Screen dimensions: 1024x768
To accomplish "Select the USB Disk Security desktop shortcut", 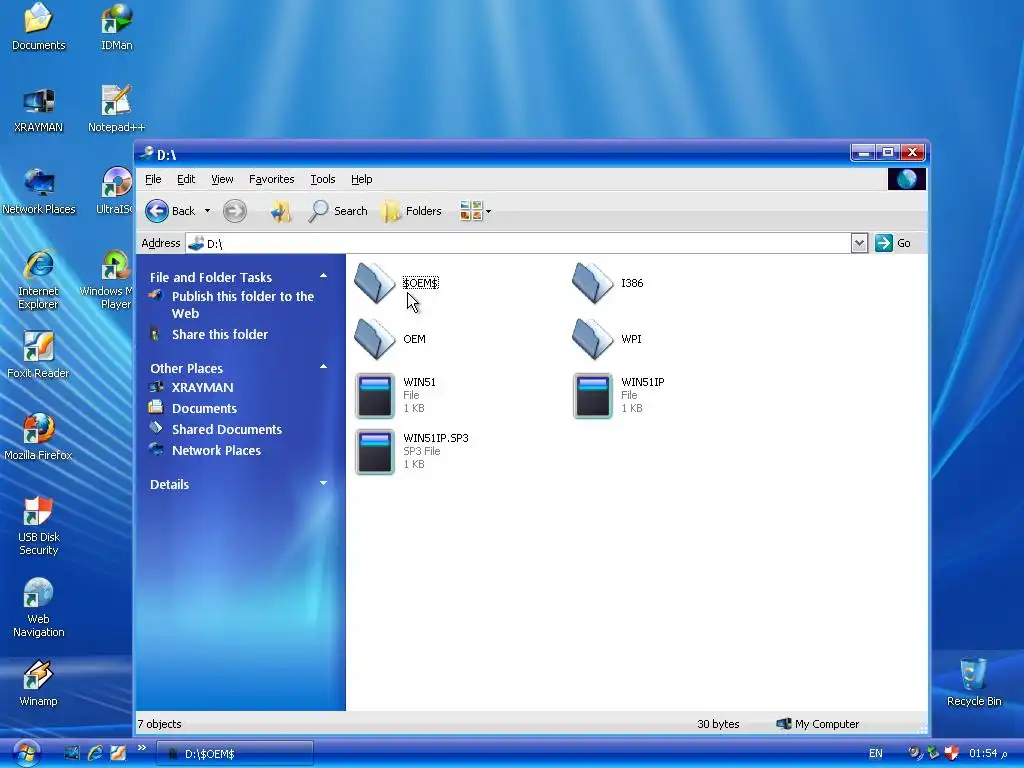I will click(x=39, y=526).
